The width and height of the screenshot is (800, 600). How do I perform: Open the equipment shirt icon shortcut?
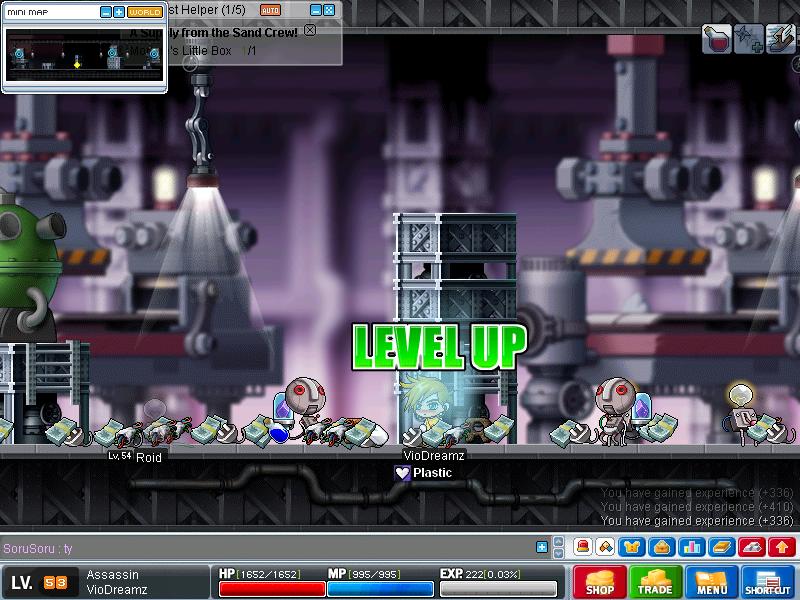(633, 547)
